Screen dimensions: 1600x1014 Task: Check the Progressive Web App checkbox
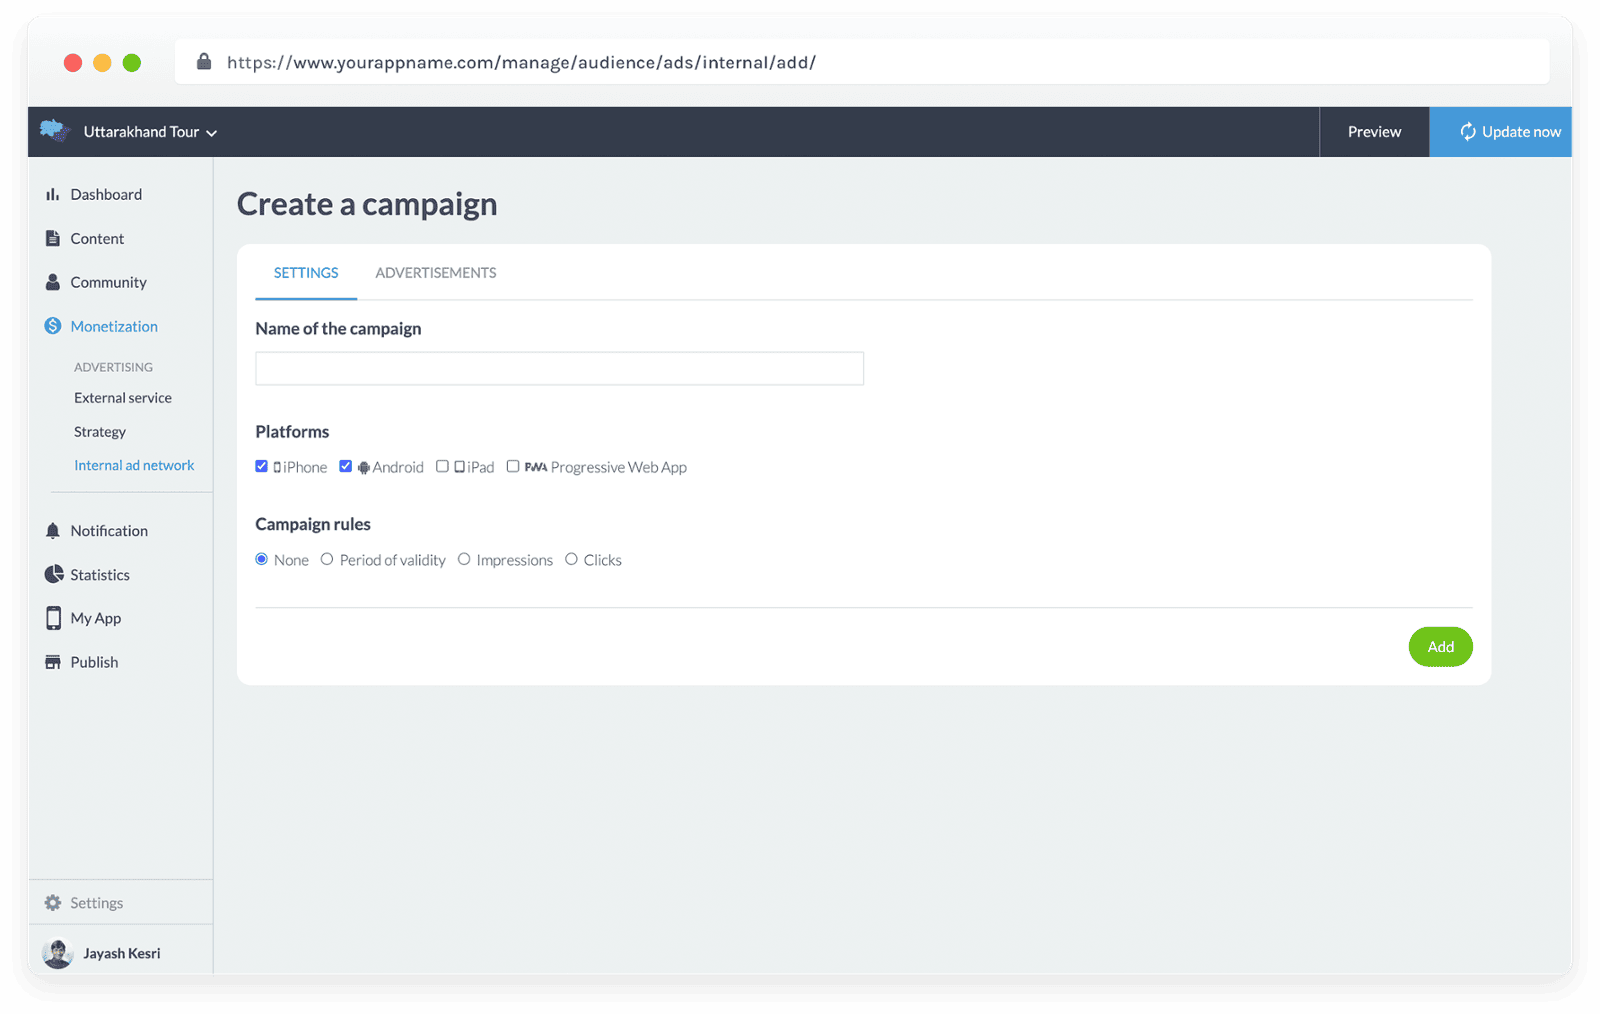point(513,466)
